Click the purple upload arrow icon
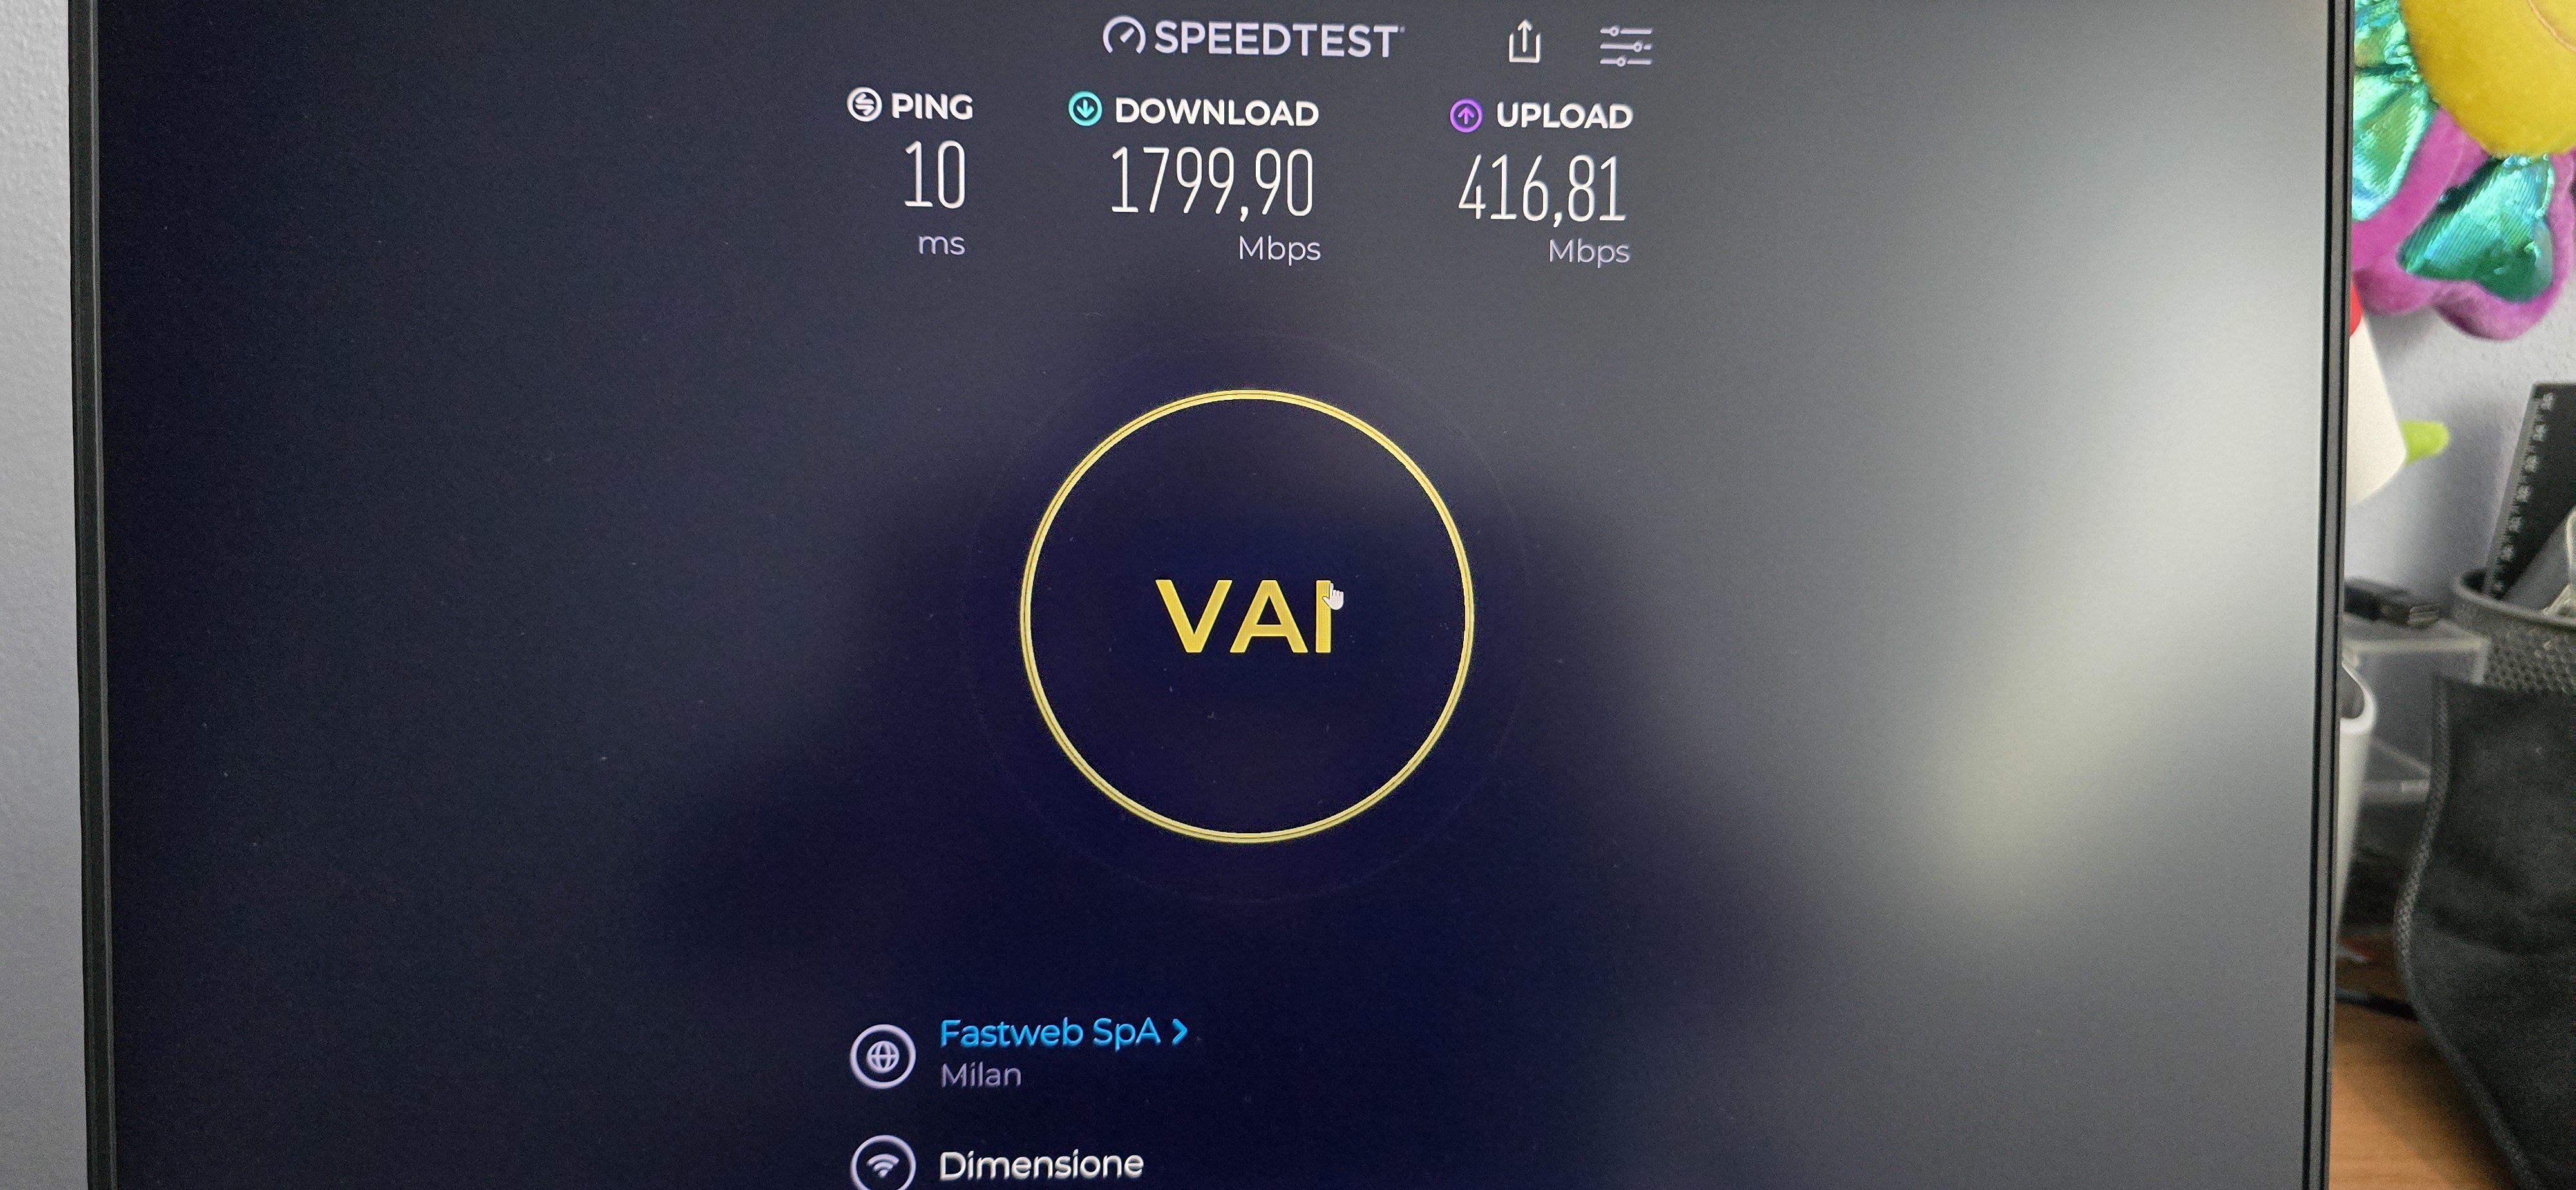 [x=1466, y=116]
